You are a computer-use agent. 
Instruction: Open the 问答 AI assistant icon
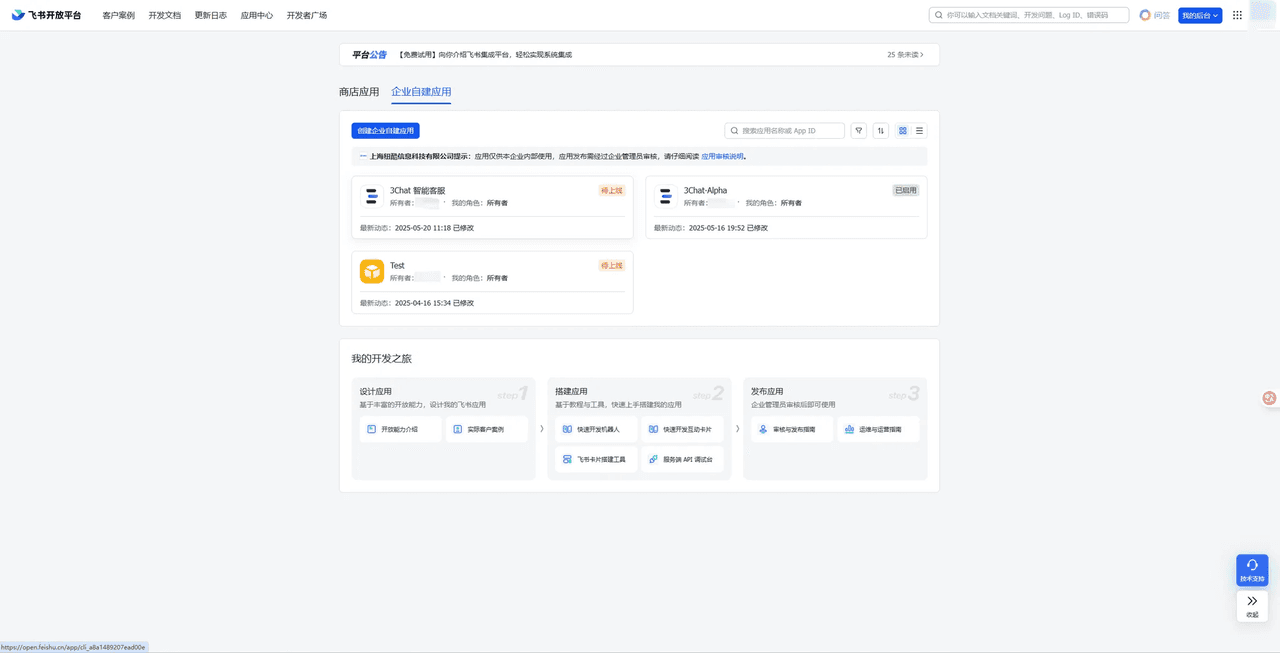1145,15
